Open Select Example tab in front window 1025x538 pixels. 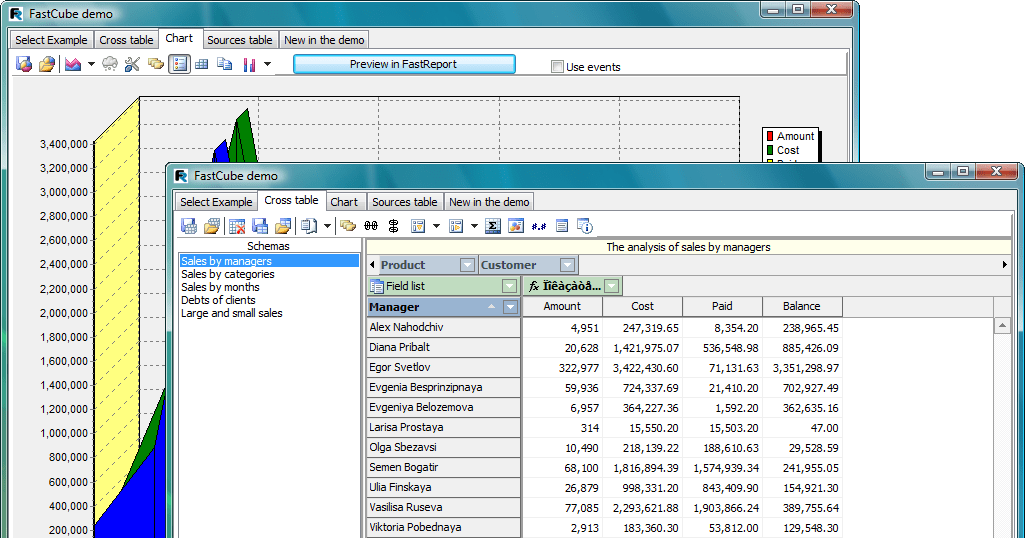pos(216,202)
